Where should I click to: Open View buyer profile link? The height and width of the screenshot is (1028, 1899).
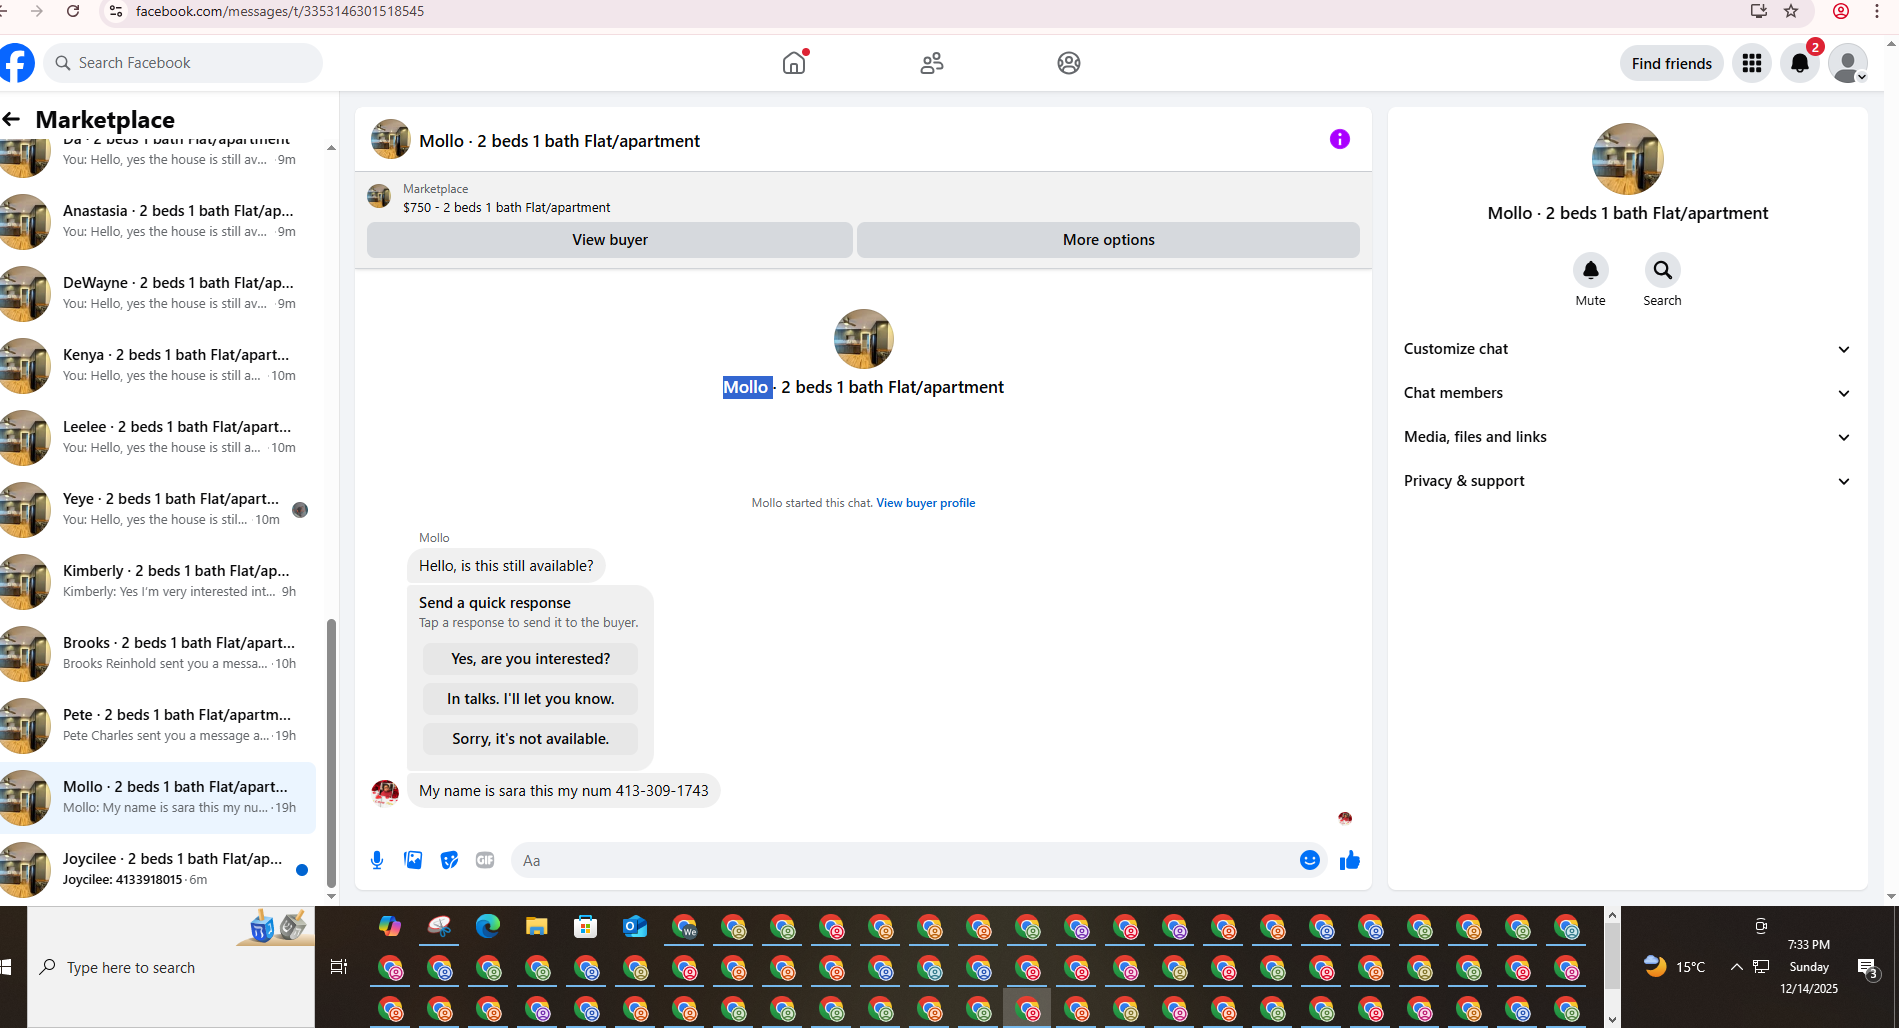click(926, 503)
